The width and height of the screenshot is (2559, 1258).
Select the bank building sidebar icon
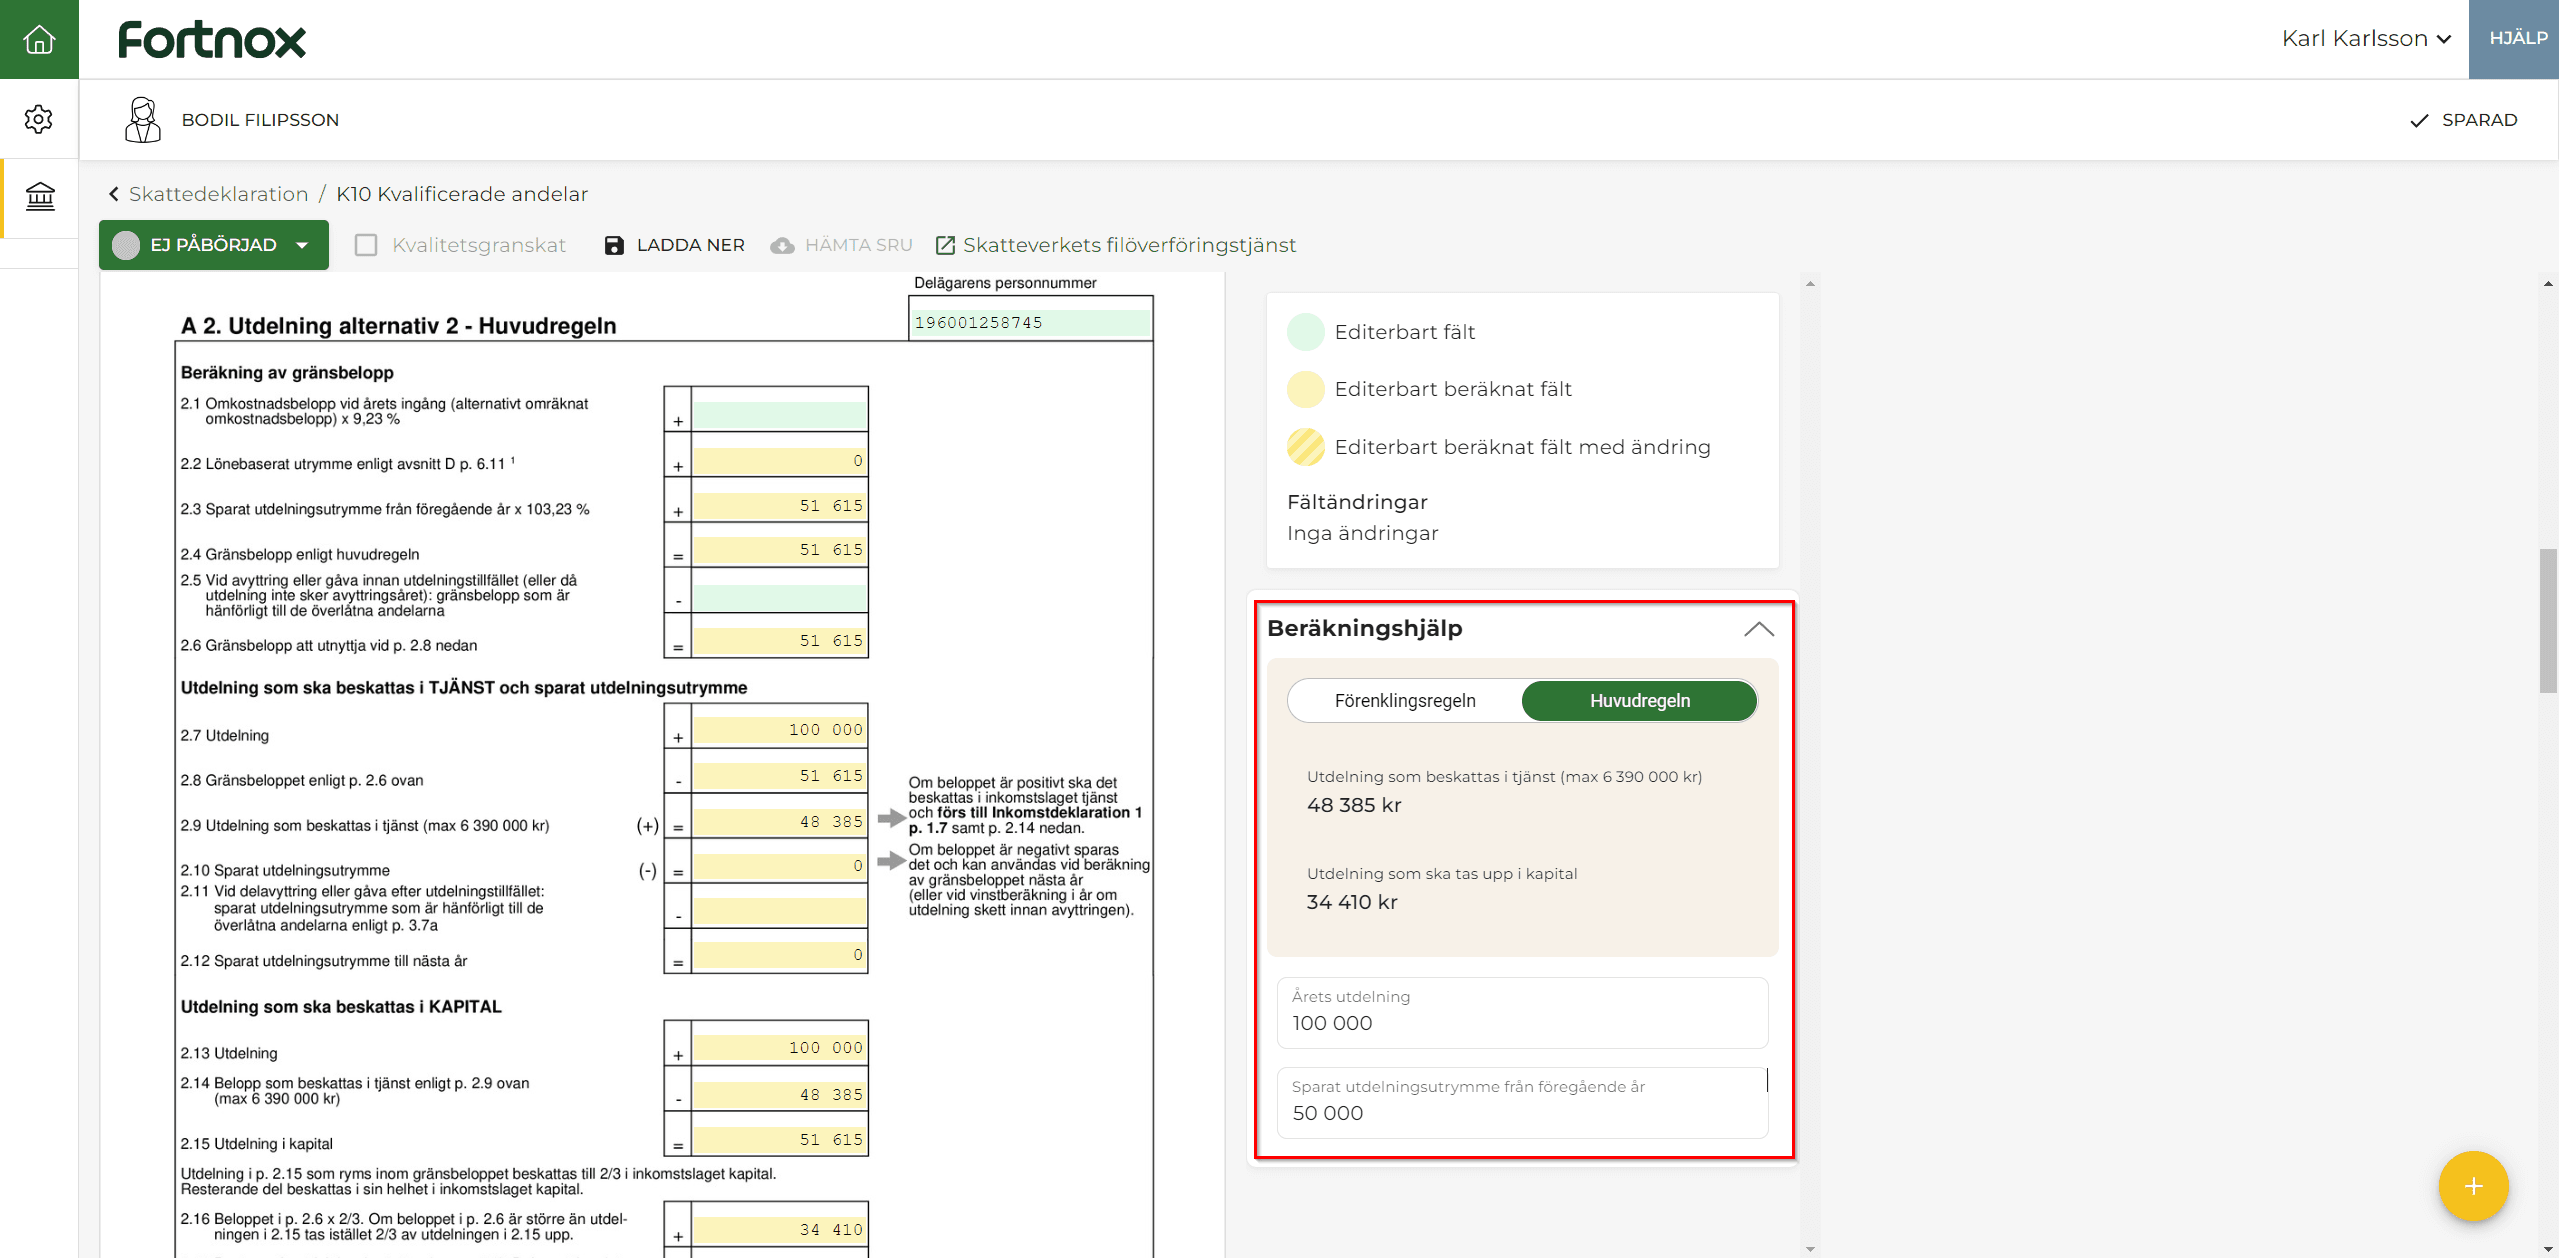(40, 196)
